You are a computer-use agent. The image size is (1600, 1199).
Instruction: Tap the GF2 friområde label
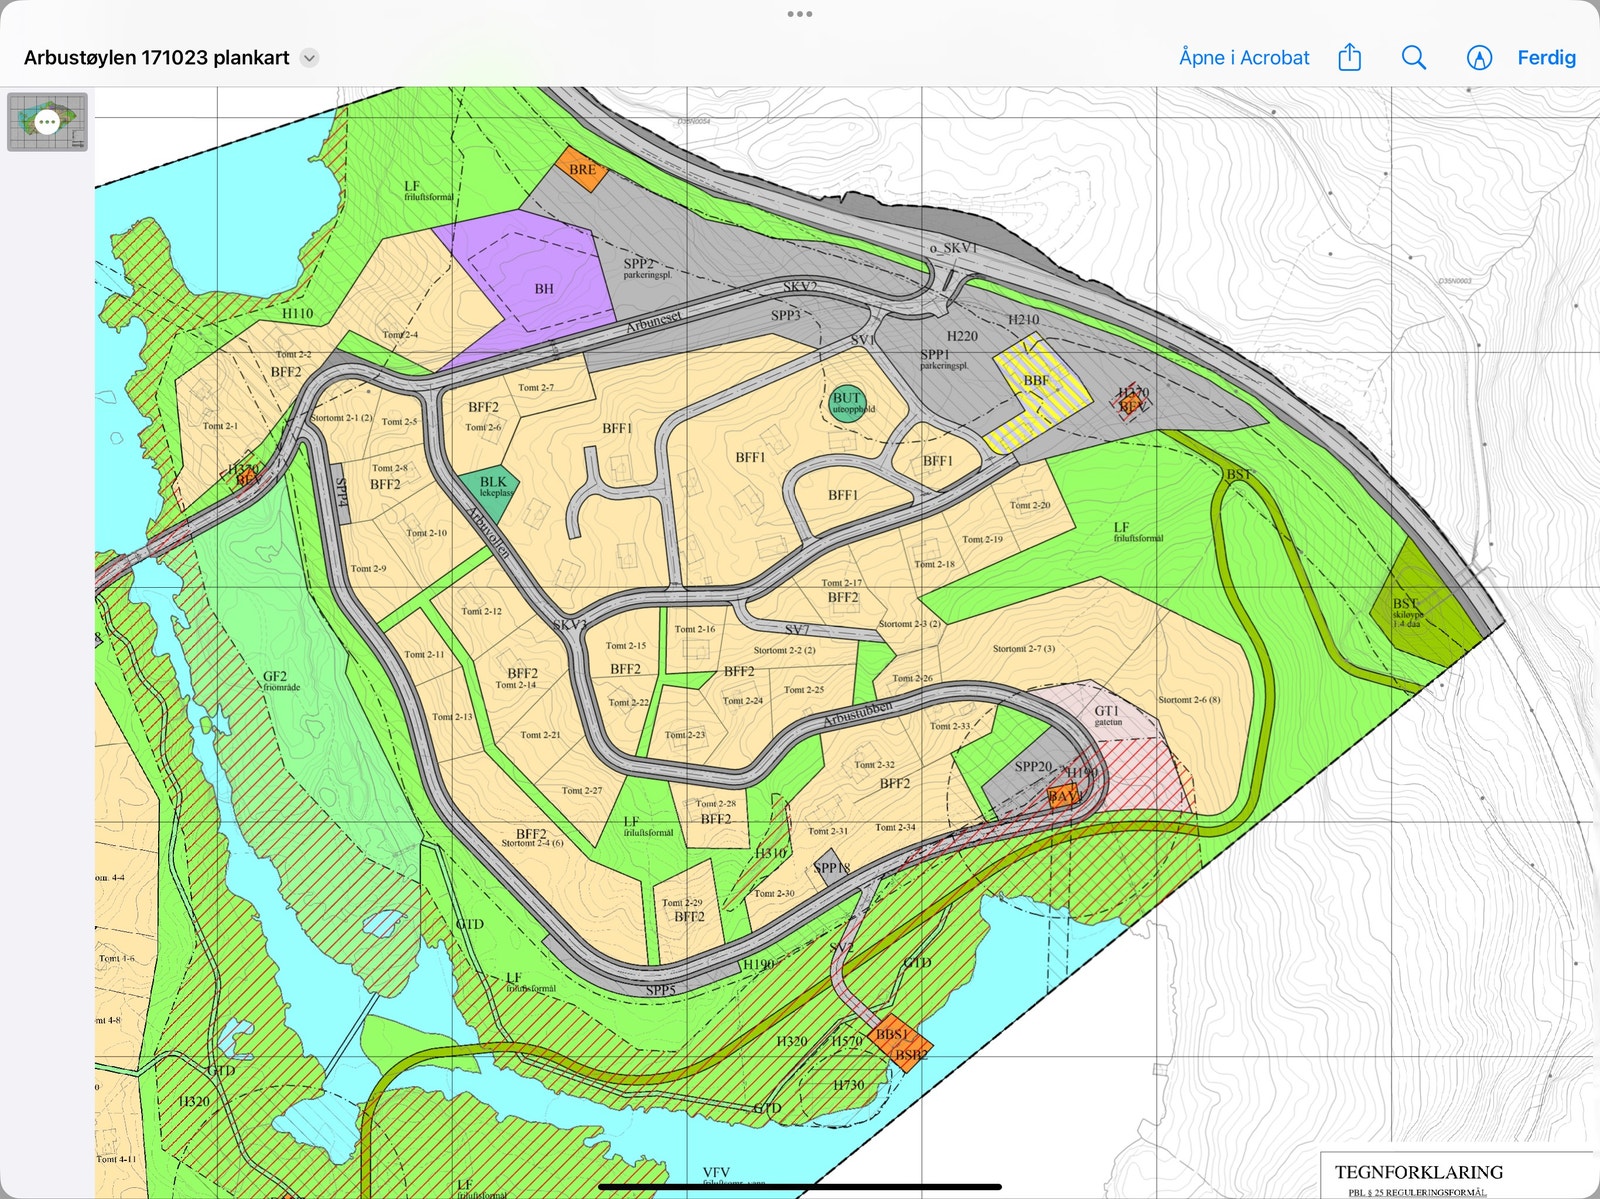pyautogui.click(x=281, y=681)
